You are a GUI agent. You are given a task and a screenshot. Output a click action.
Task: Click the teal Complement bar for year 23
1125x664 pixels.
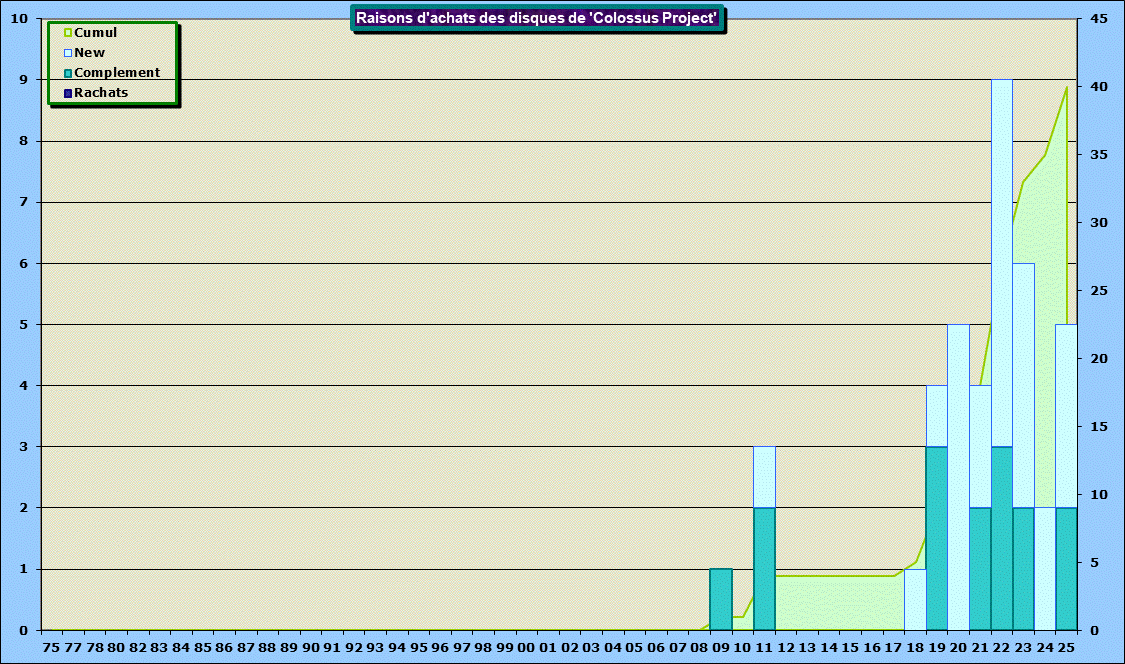[x=1023, y=568]
